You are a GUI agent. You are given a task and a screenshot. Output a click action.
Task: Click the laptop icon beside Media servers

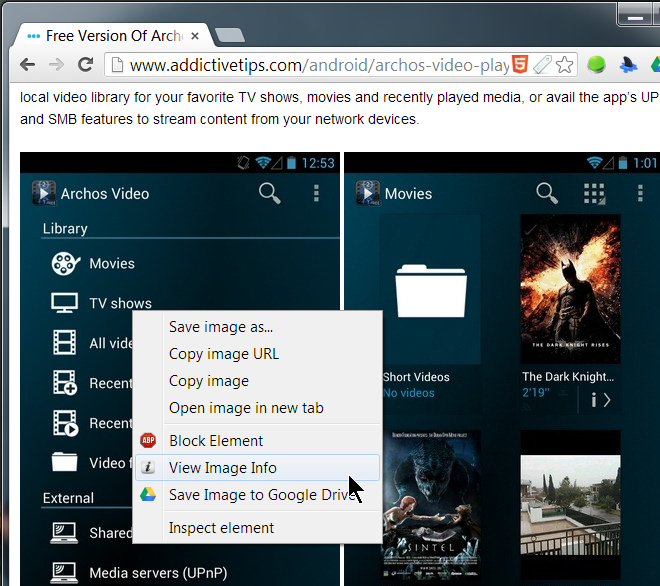point(64,573)
